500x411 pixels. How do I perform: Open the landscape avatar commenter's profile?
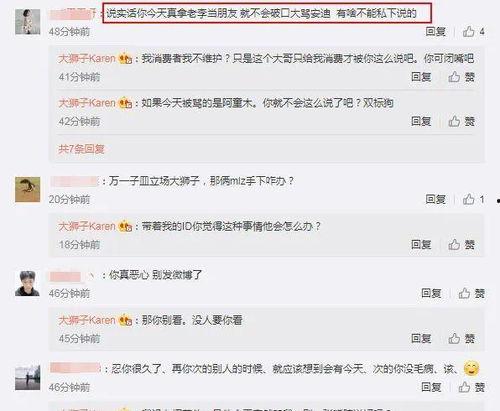[x=28, y=378]
